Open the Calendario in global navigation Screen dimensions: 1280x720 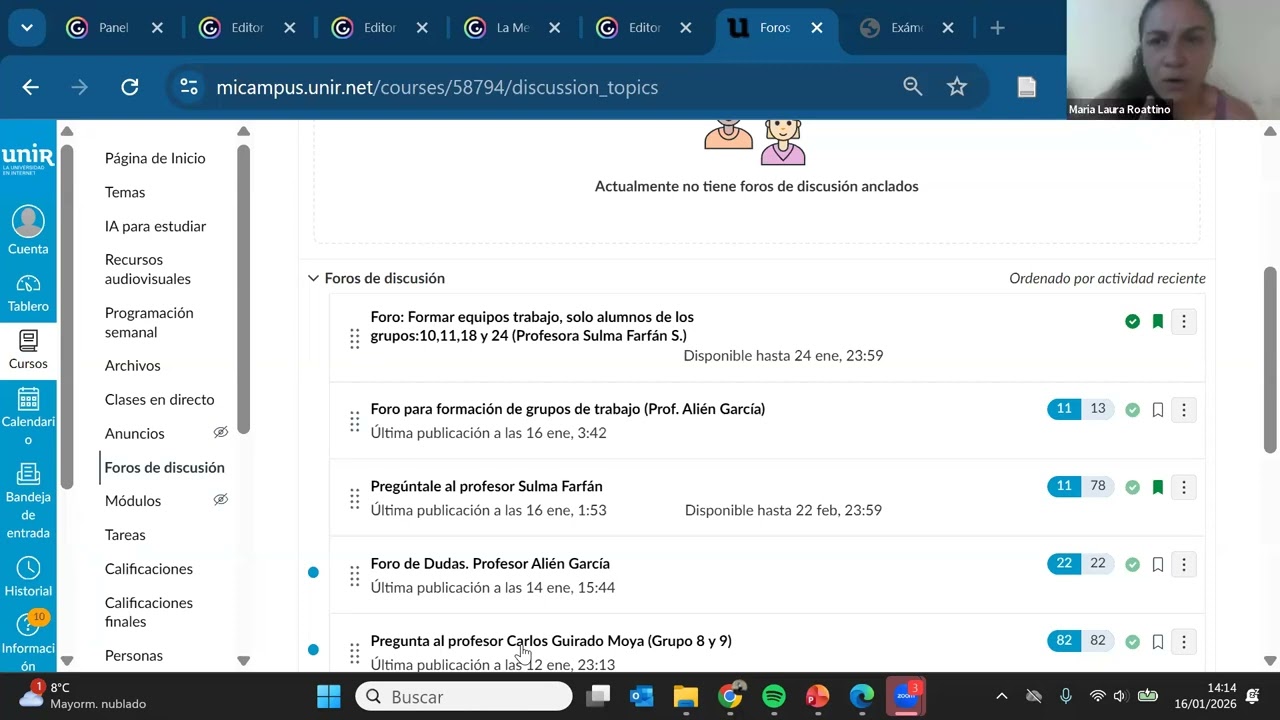click(28, 416)
